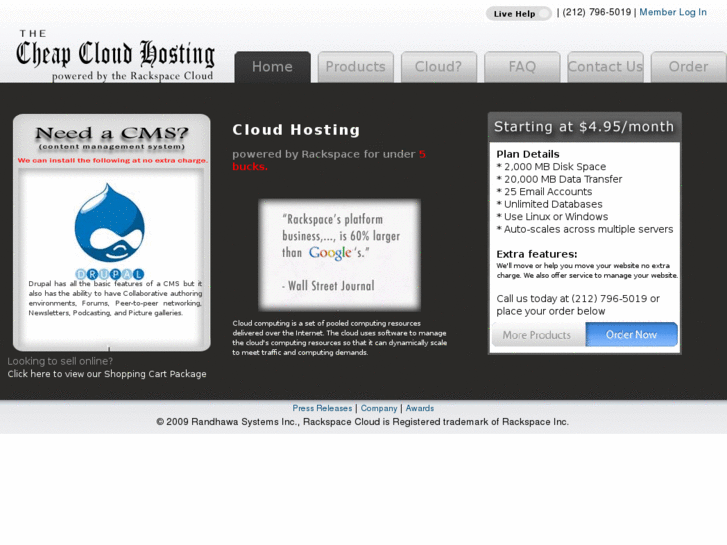Viewport: 727px width, 545px height.
Task: Click the Cloud Hosting heading
Action: coord(296,130)
